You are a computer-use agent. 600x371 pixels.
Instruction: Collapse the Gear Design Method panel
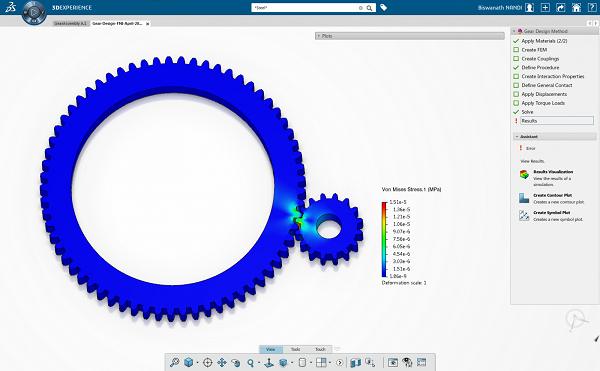pyautogui.click(x=514, y=31)
